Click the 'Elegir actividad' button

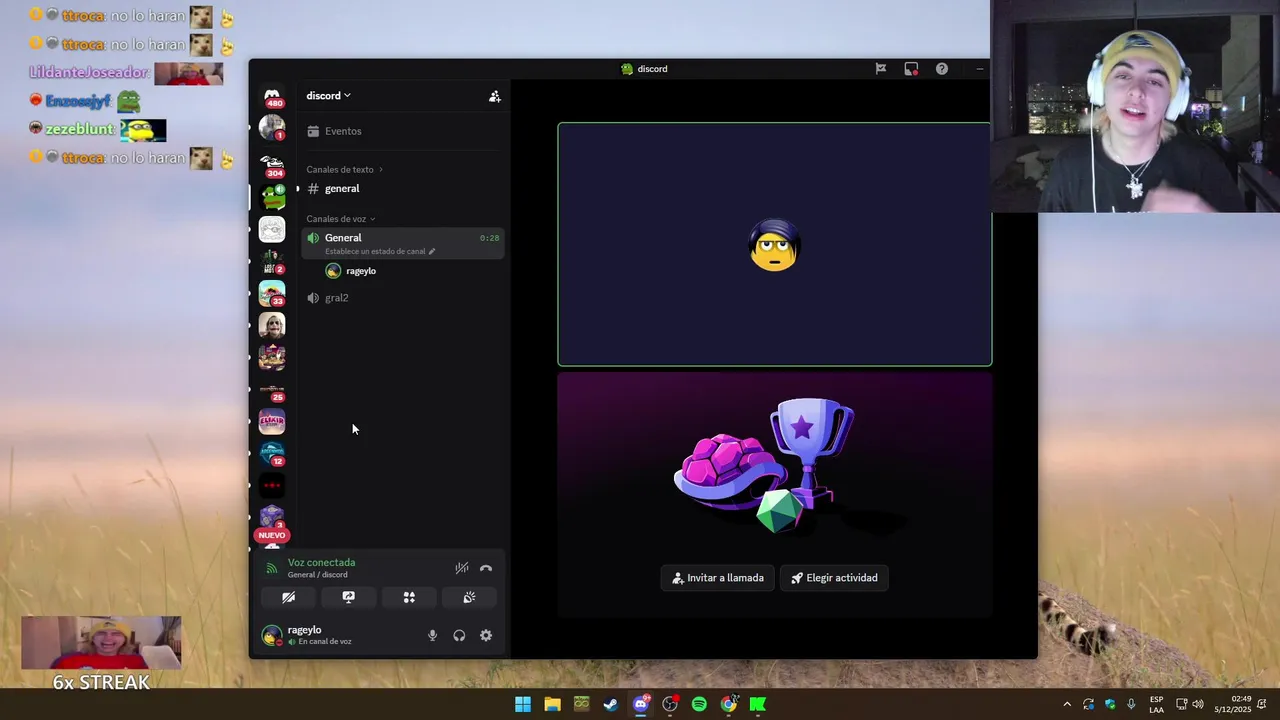pos(834,578)
